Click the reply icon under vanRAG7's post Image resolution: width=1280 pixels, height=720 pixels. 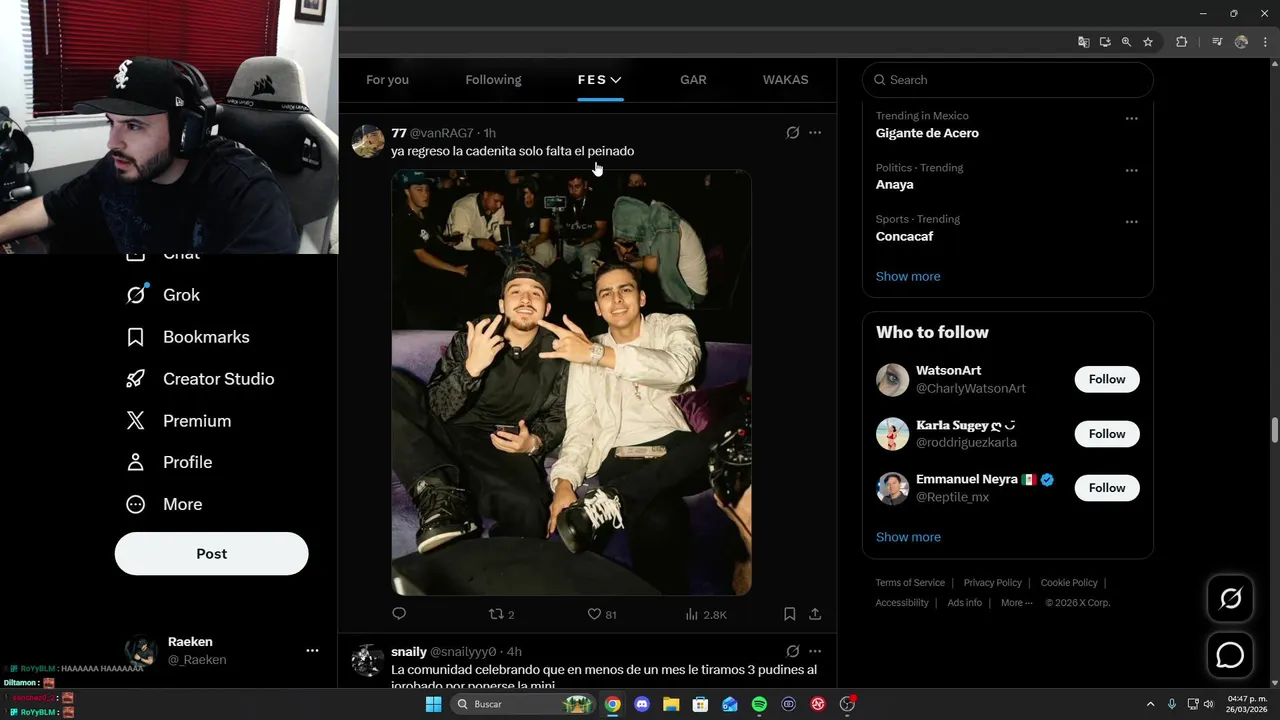[399, 614]
